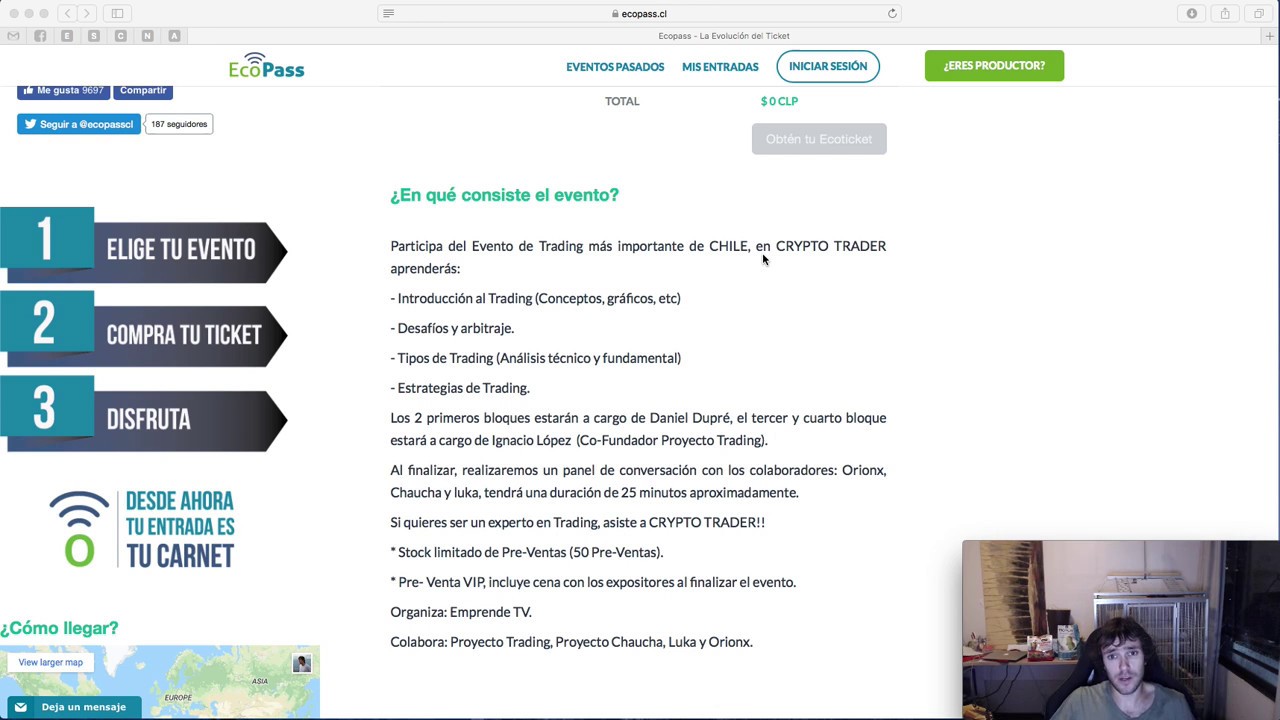Screen dimensions: 1280x720
Task: Select the Ecopass - La Evolución del Ticket tab
Action: tap(724, 36)
